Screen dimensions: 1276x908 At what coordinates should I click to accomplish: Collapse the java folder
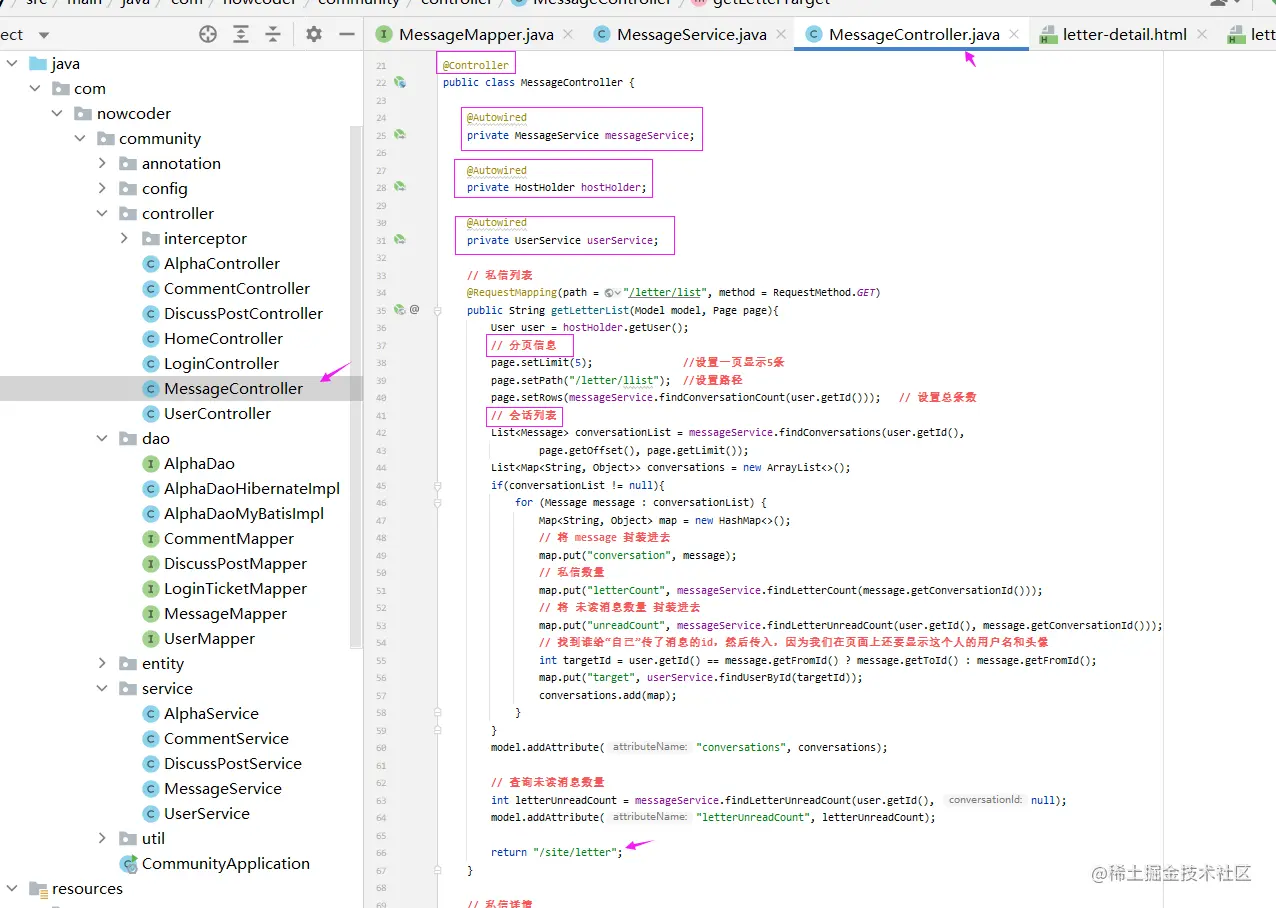tap(12, 64)
